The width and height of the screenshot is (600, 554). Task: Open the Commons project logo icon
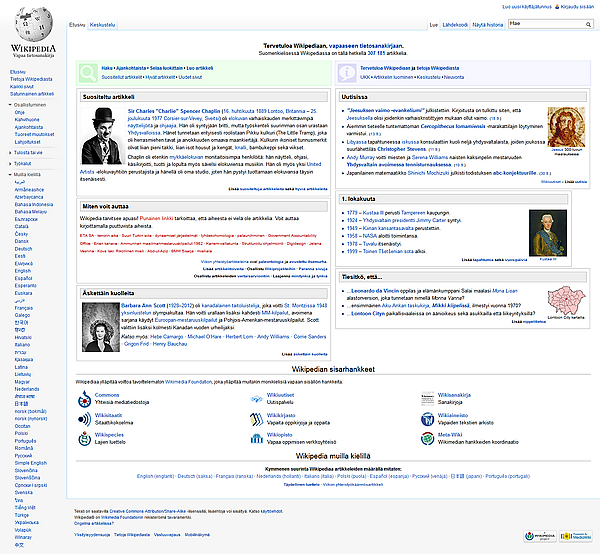[84, 399]
